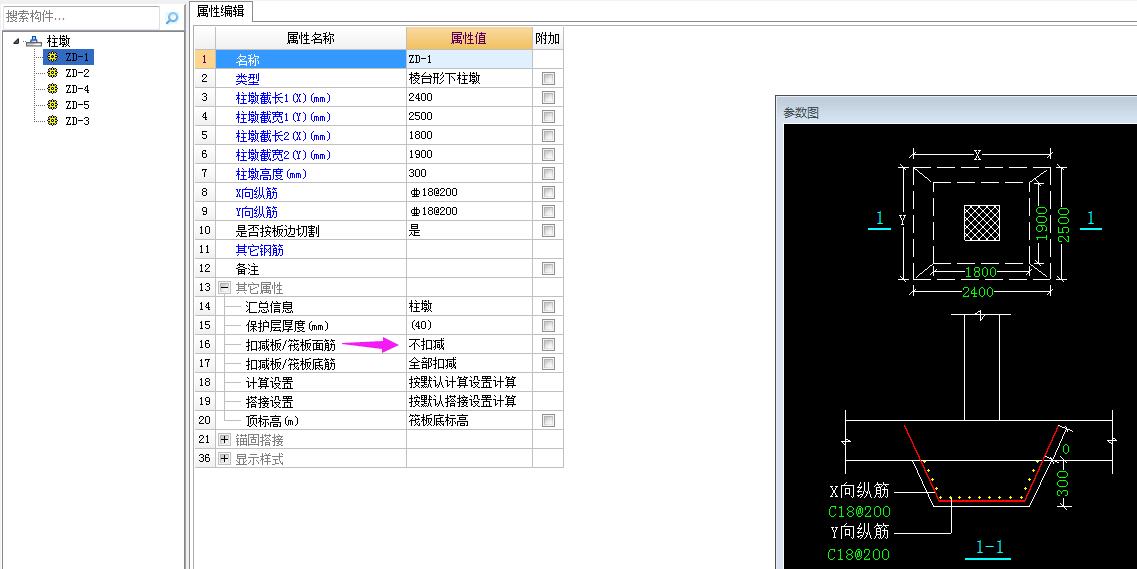Click the 备注 value cell
Viewport: 1137px width, 569px height.
(469, 268)
